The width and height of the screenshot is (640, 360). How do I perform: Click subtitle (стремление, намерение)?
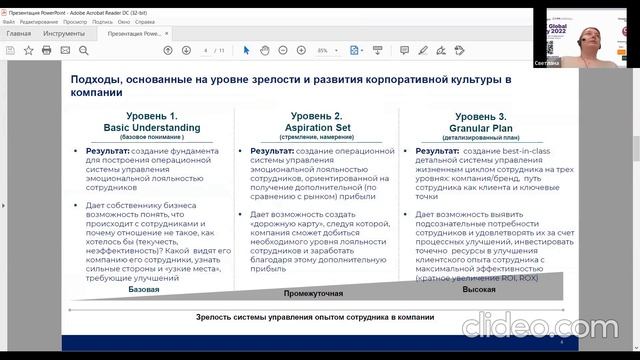click(x=317, y=137)
